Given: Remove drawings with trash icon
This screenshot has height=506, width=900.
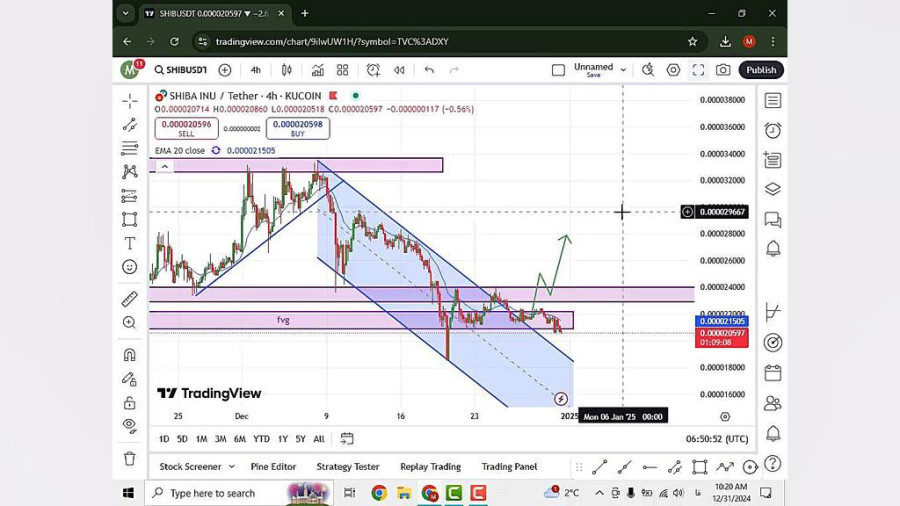Looking at the screenshot, I should [x=130, y=458].
